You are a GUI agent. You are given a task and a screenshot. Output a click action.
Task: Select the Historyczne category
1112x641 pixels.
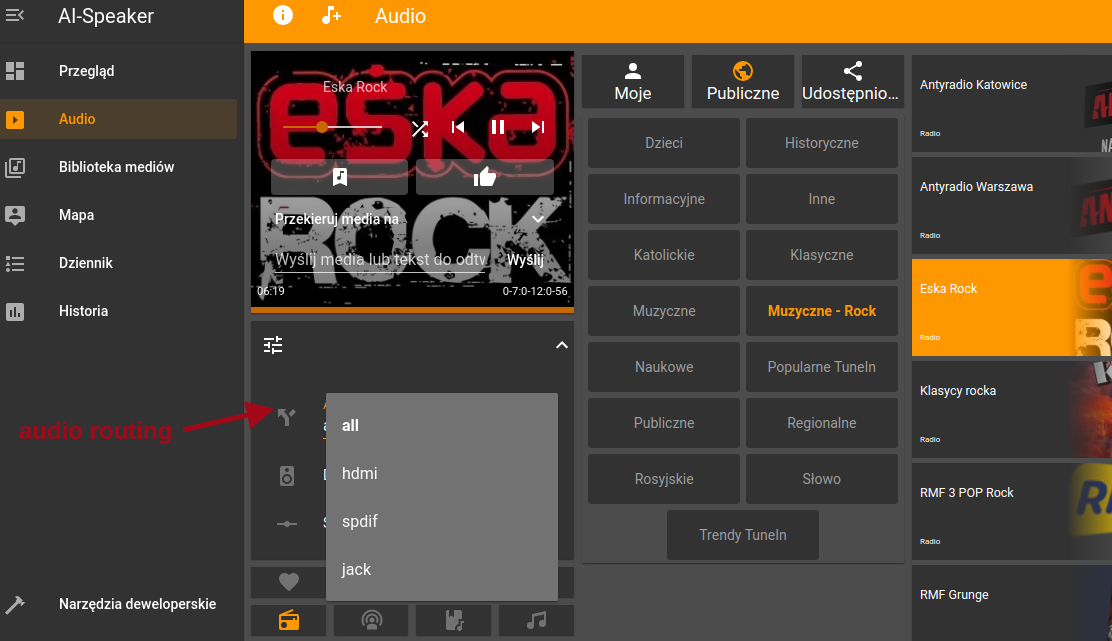822,143
